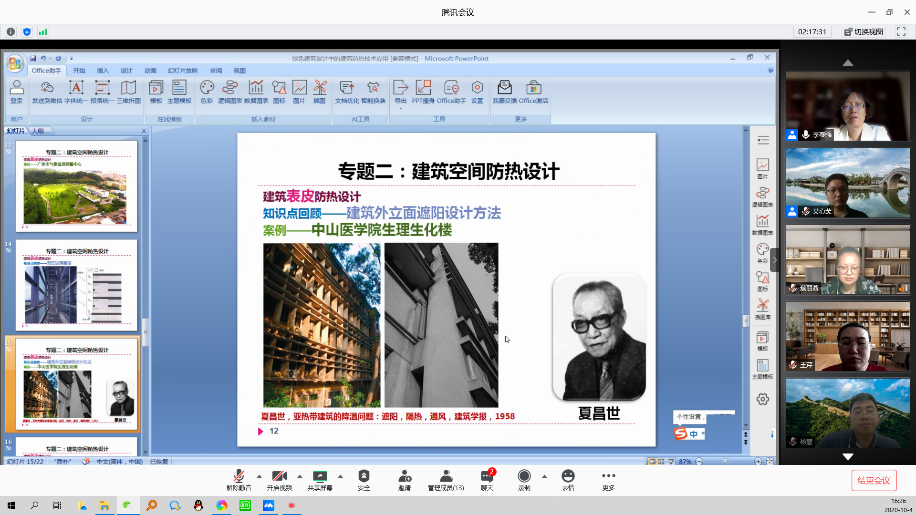Open the manage members panel
Viewport: 916px width, 515px height.
point(445,478)
